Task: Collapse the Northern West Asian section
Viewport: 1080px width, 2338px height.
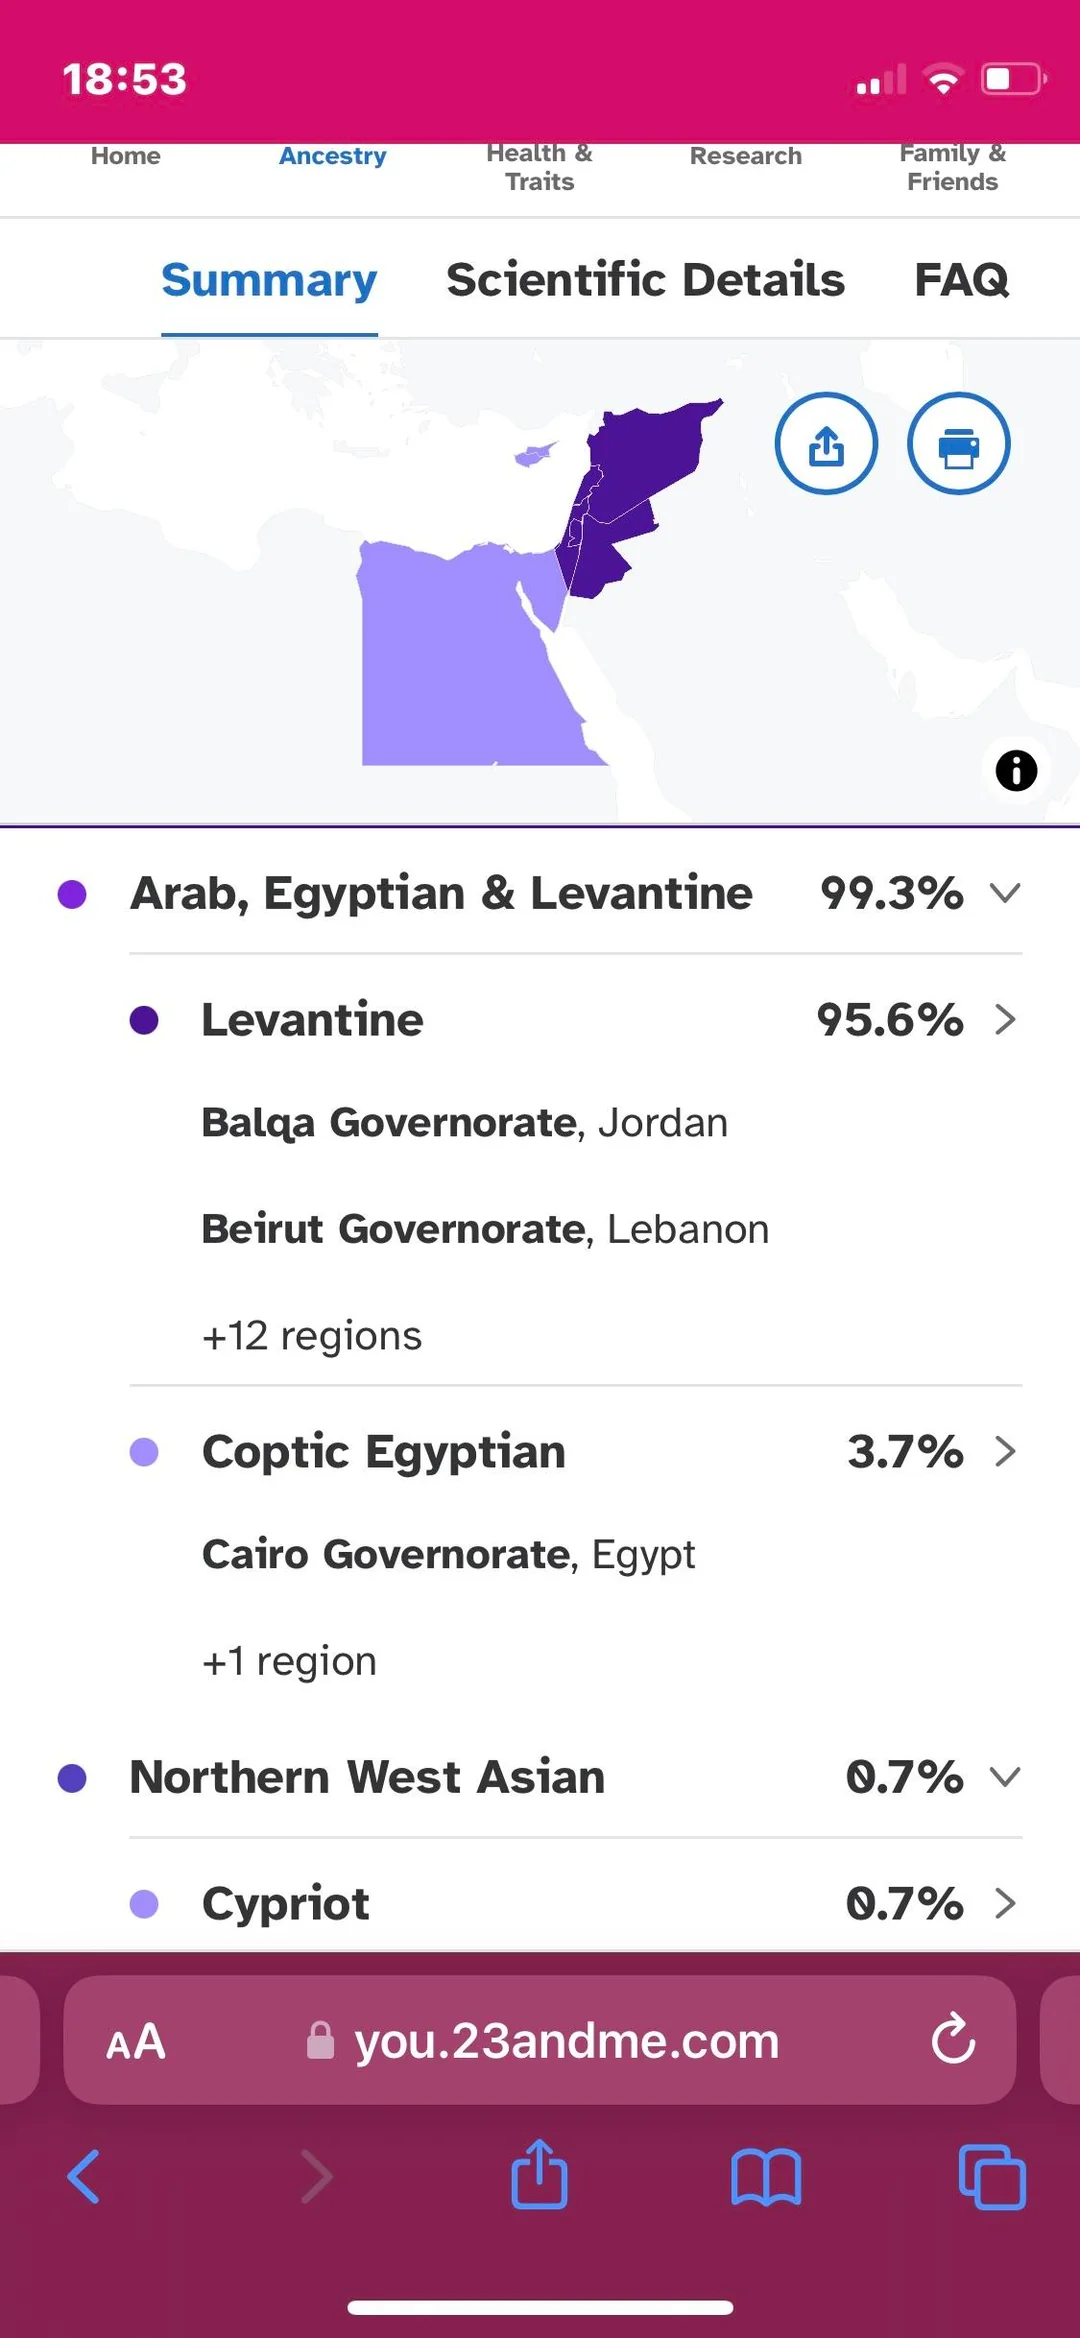Action: point(1005,1776)
